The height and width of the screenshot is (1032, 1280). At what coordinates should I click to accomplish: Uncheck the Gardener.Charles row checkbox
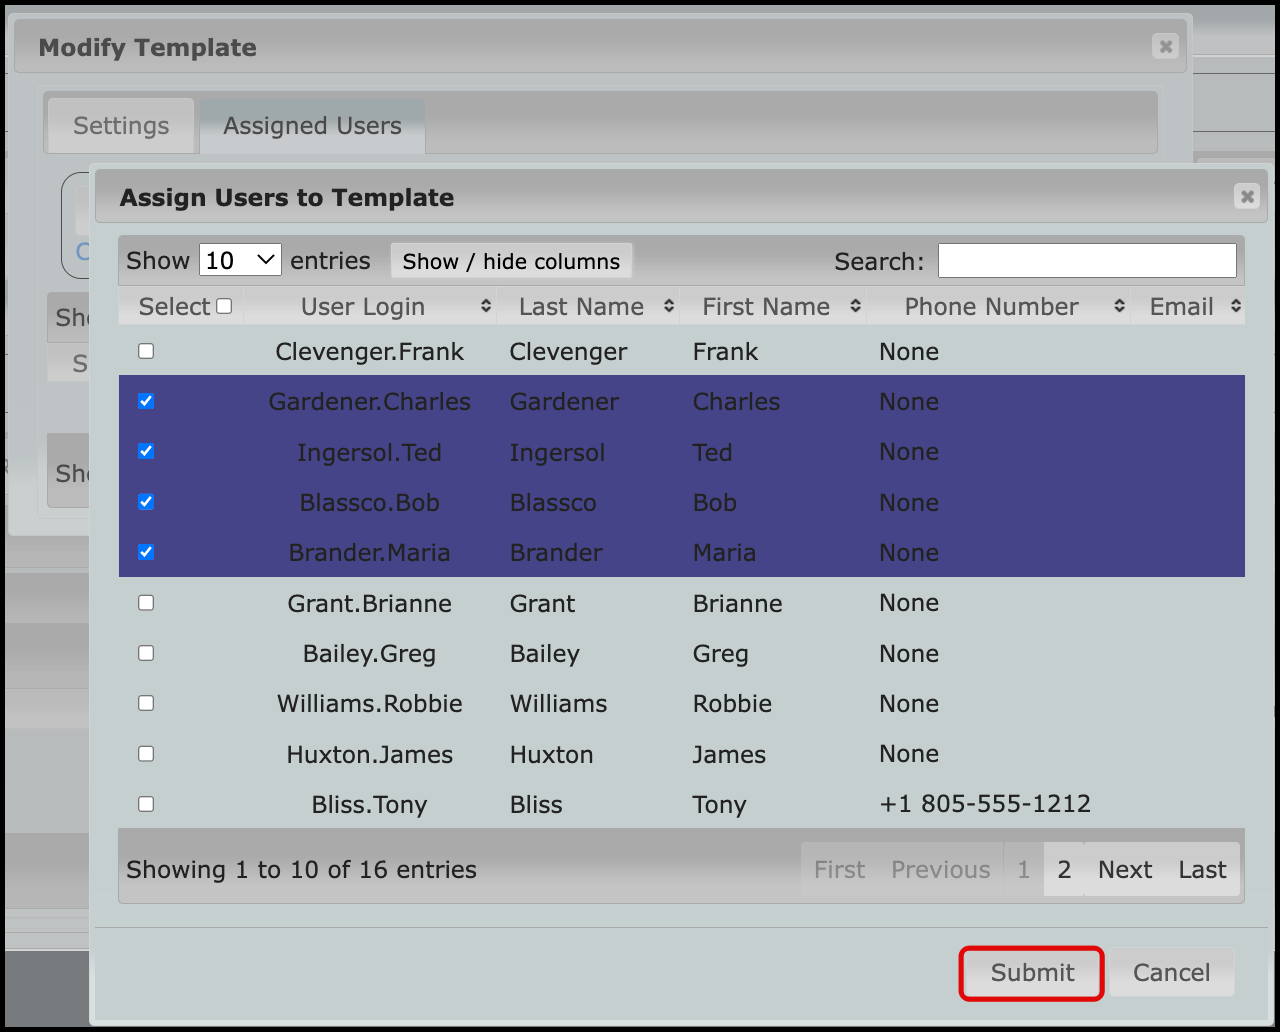146,402
